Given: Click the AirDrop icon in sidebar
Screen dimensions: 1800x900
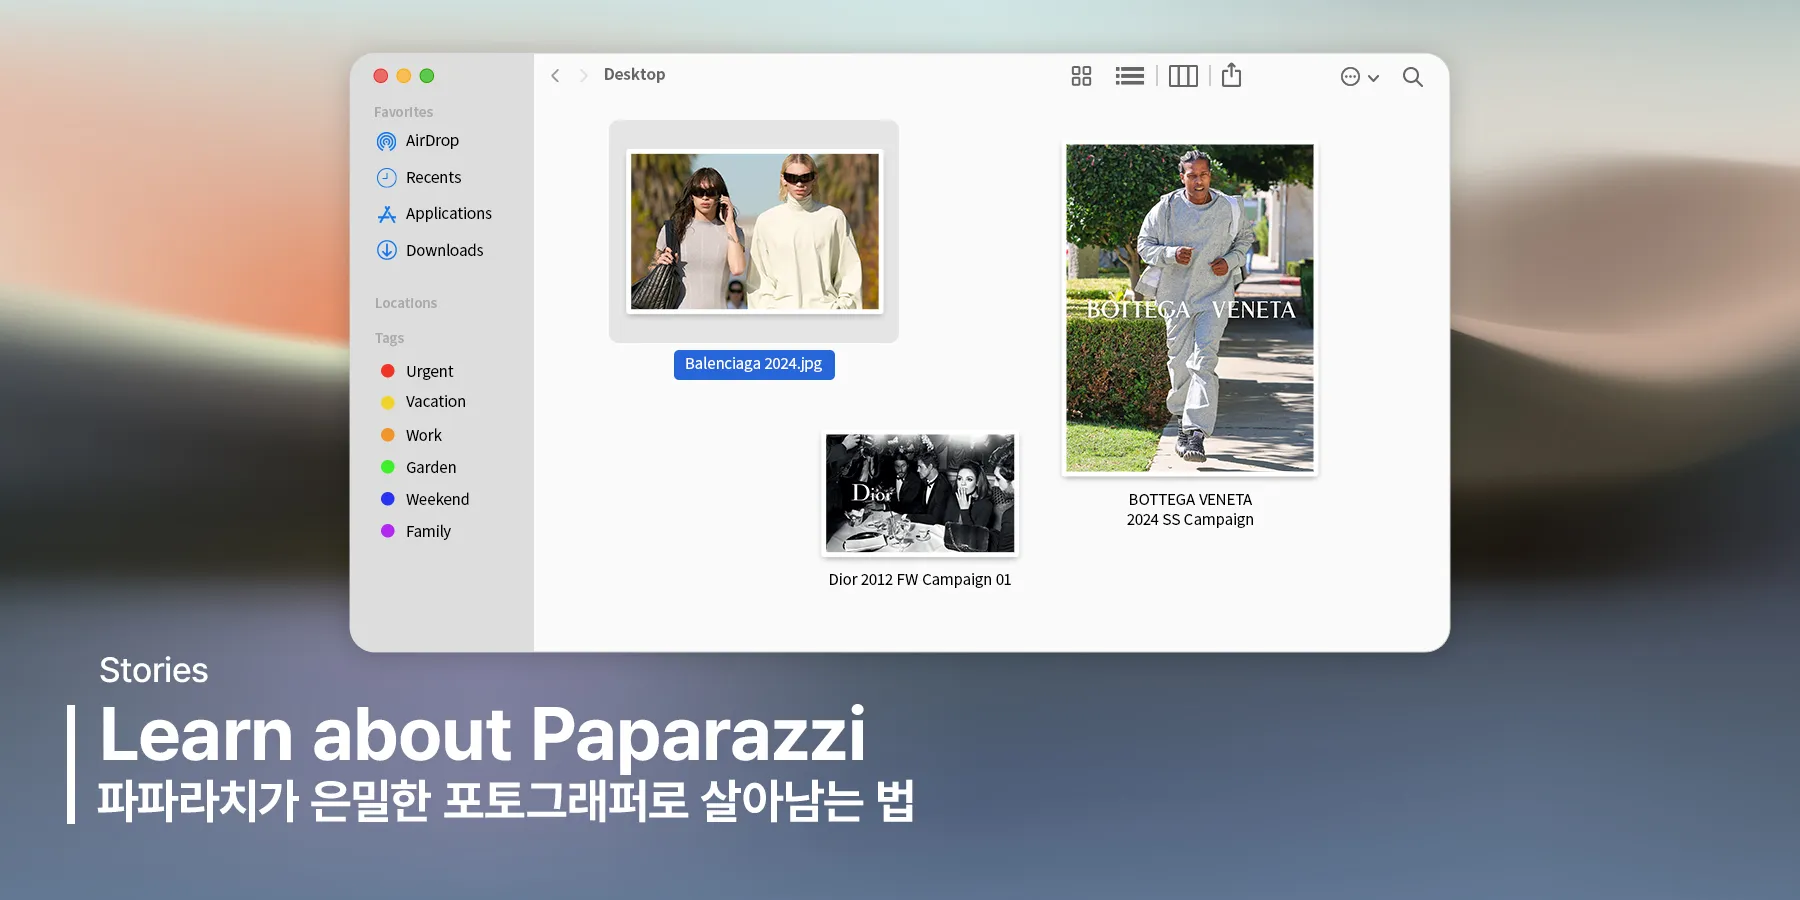Looking at the screenshot, I should click(386, 141).
